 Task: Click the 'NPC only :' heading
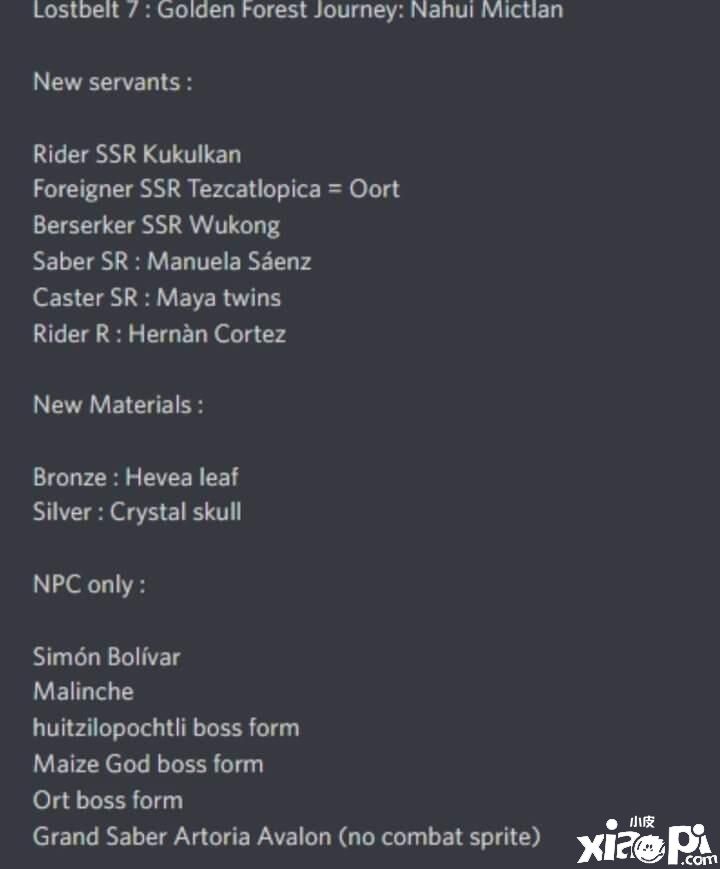click(89, 585)
